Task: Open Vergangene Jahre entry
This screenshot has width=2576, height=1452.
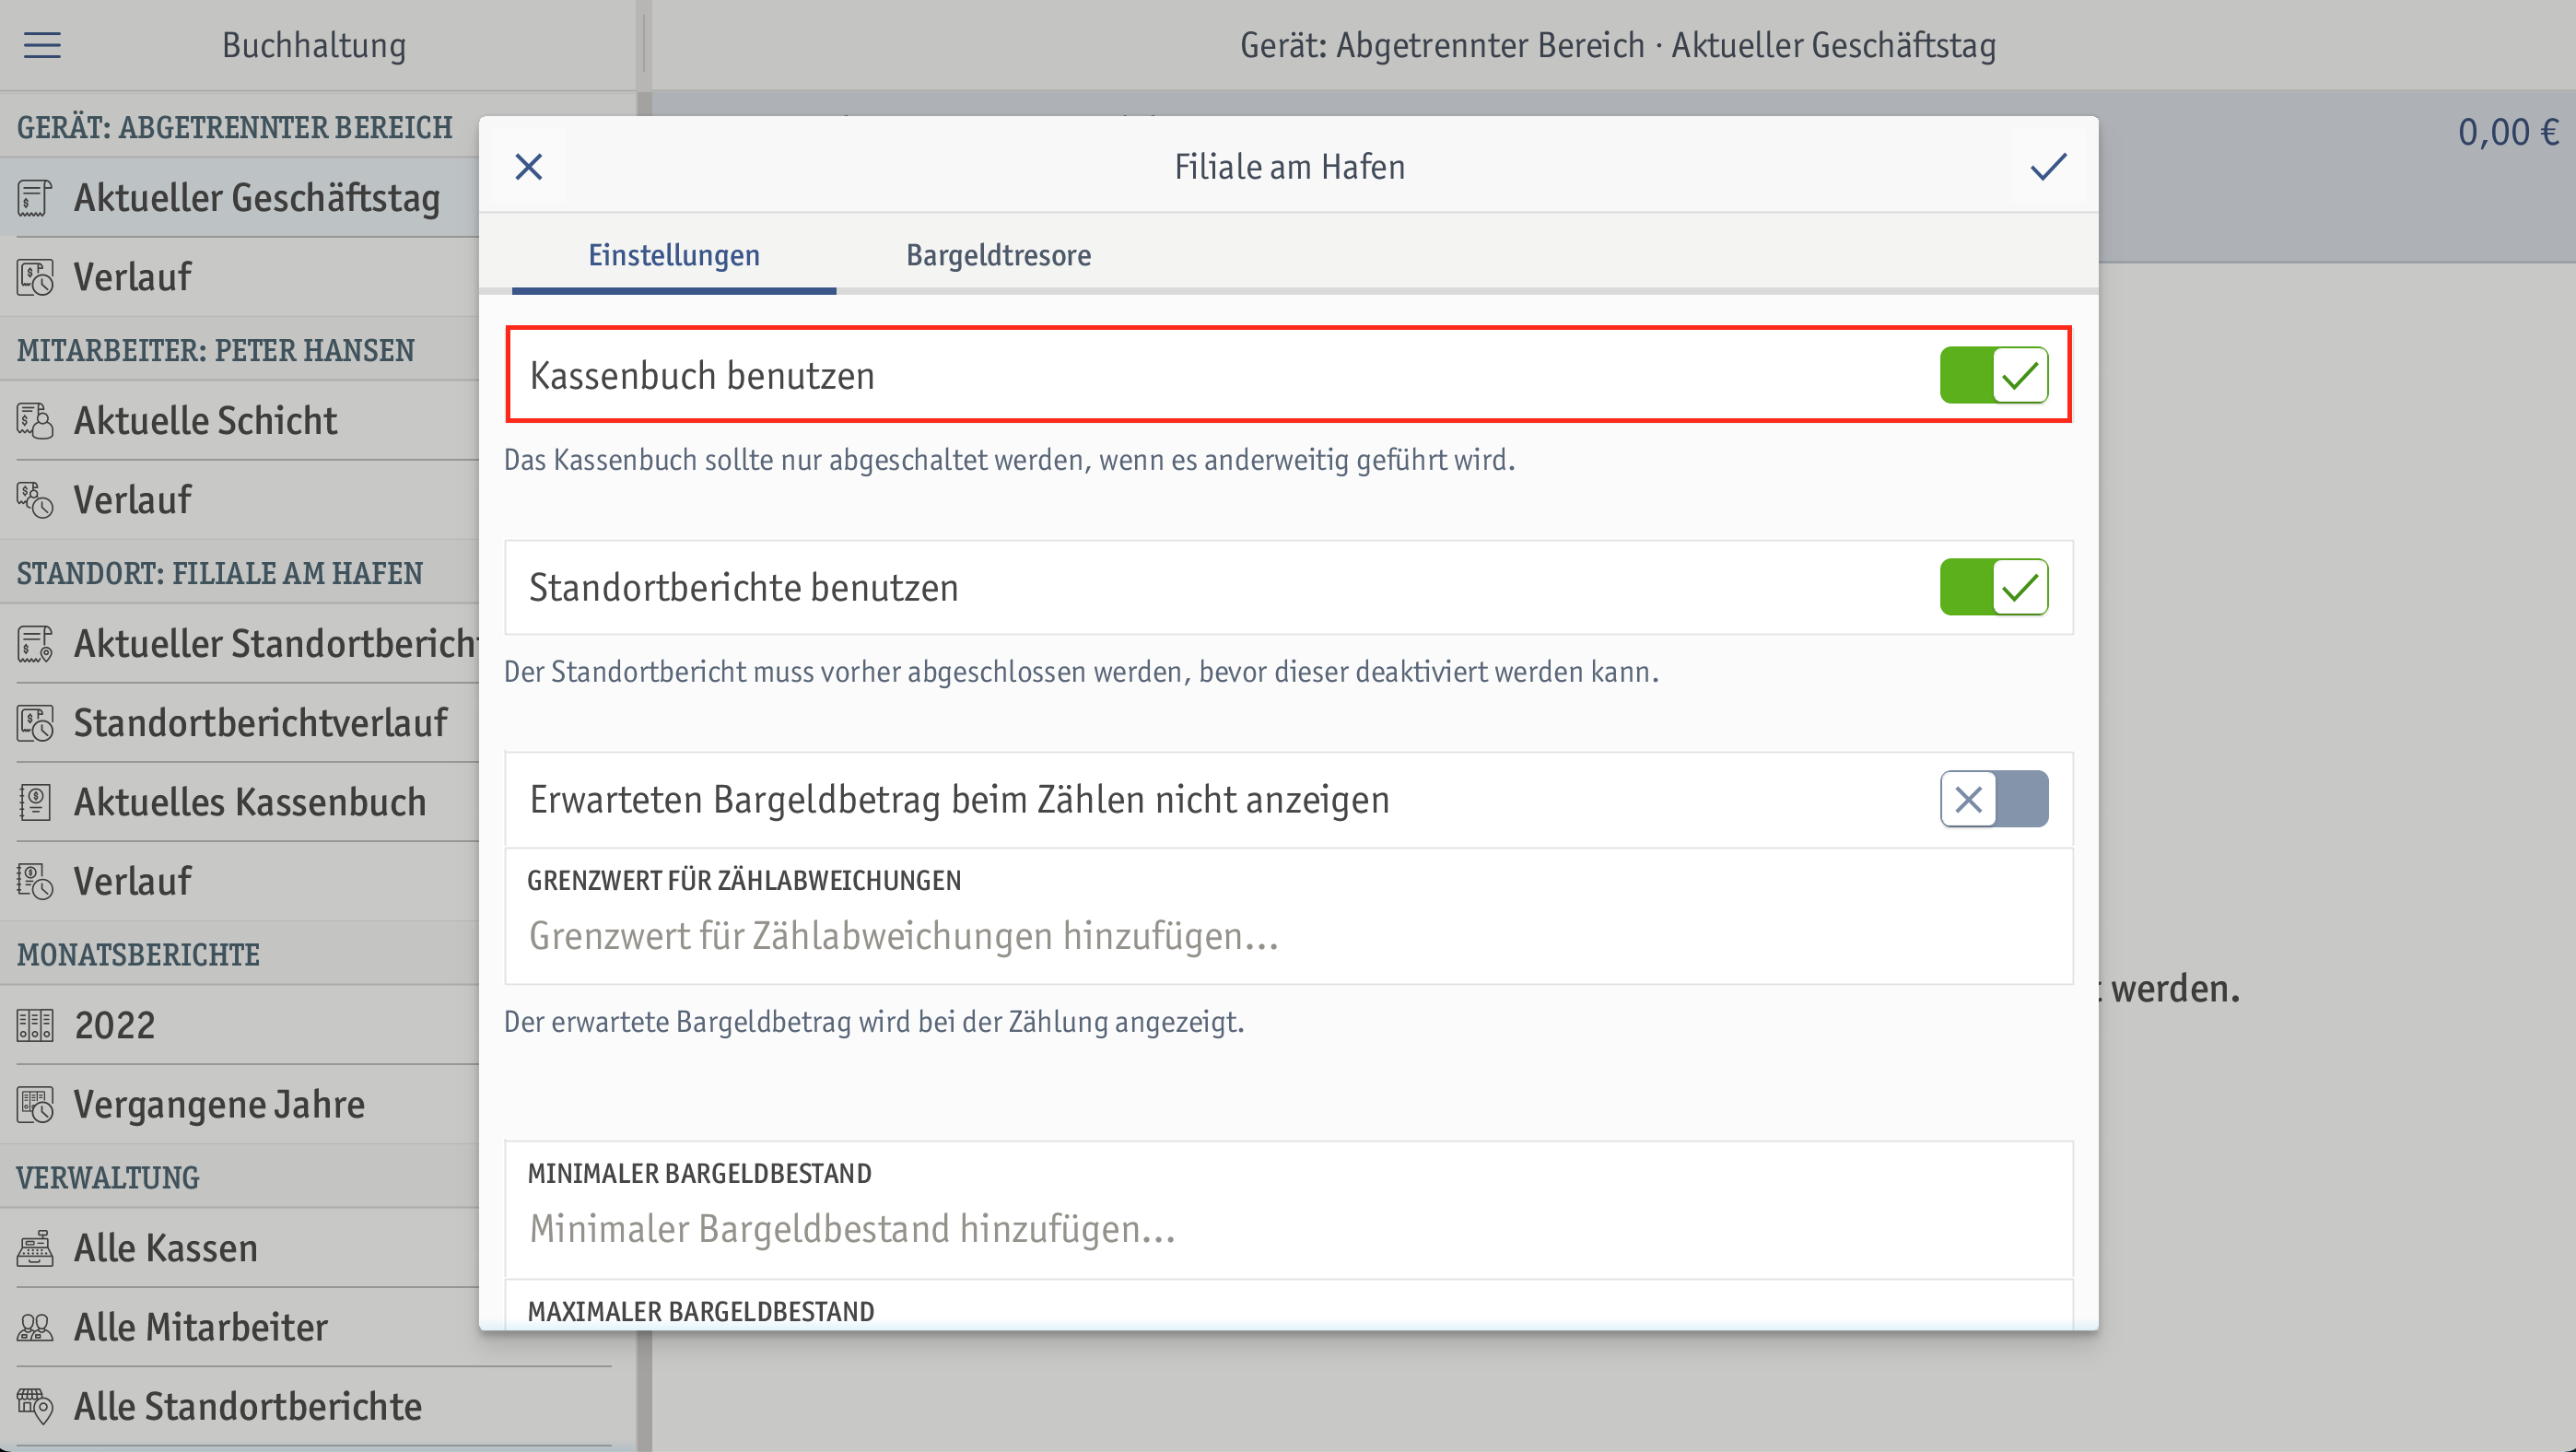Action: pyautogui.click(x=219, y=1104)
